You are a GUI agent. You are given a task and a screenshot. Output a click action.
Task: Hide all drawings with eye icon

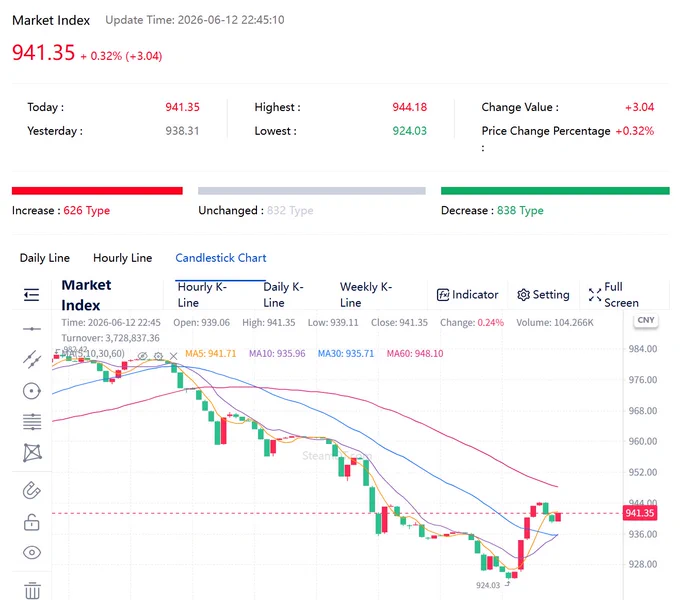click(x=32, y=553)
